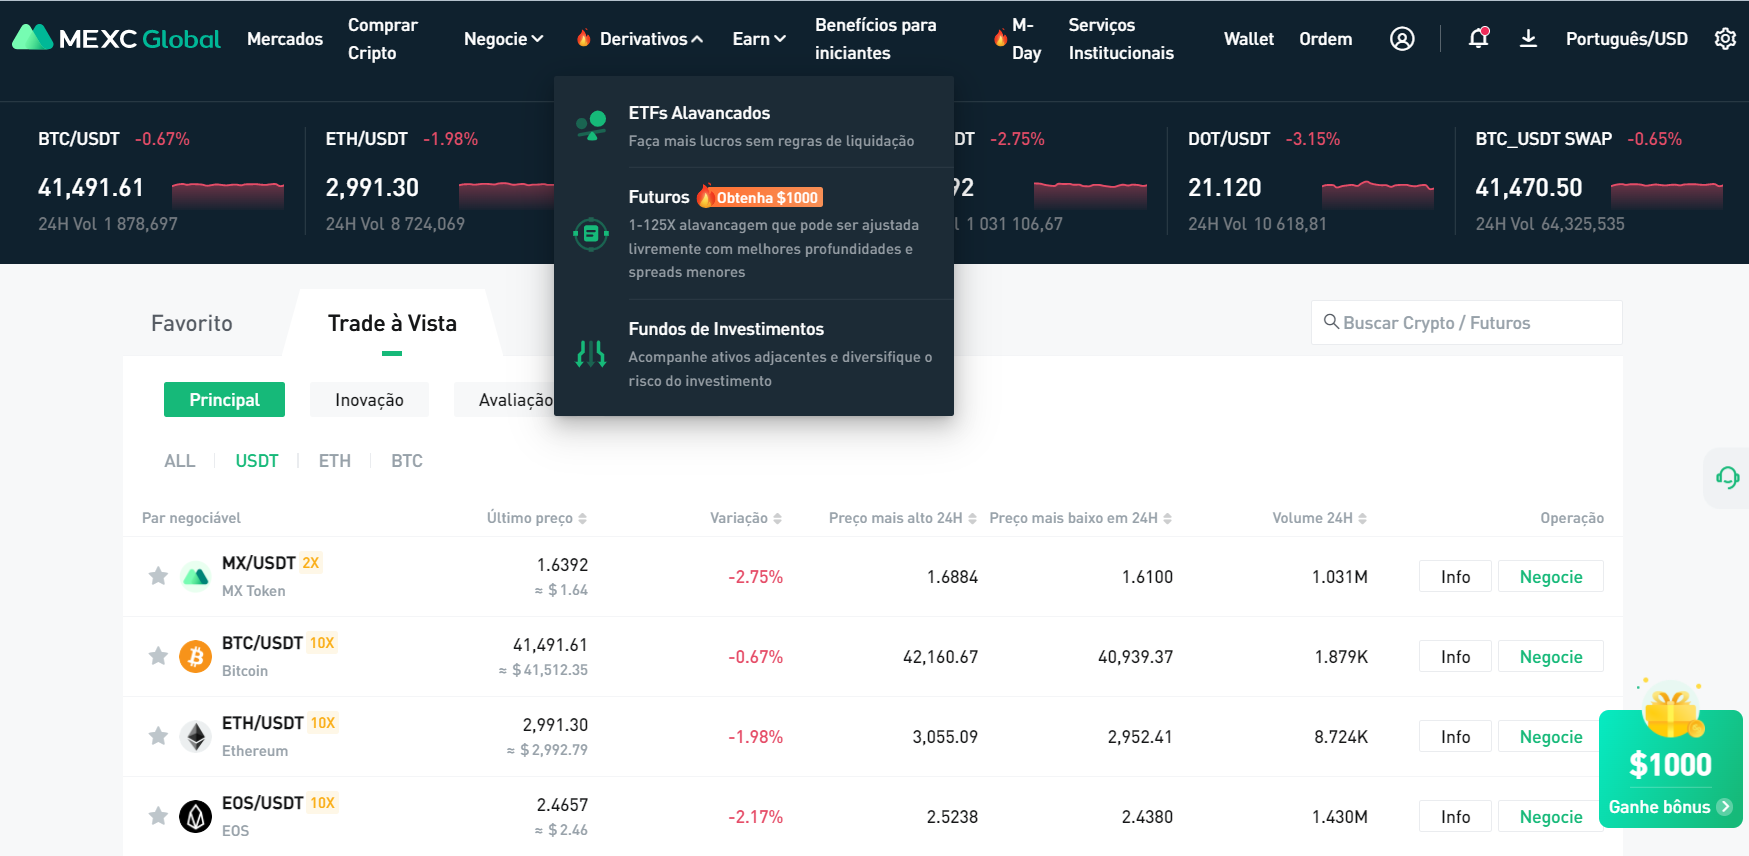Viewport: 1749px width, 856px height.
Task: Favorite the BTC/USDT pair star
Action: tap(158, 656)
